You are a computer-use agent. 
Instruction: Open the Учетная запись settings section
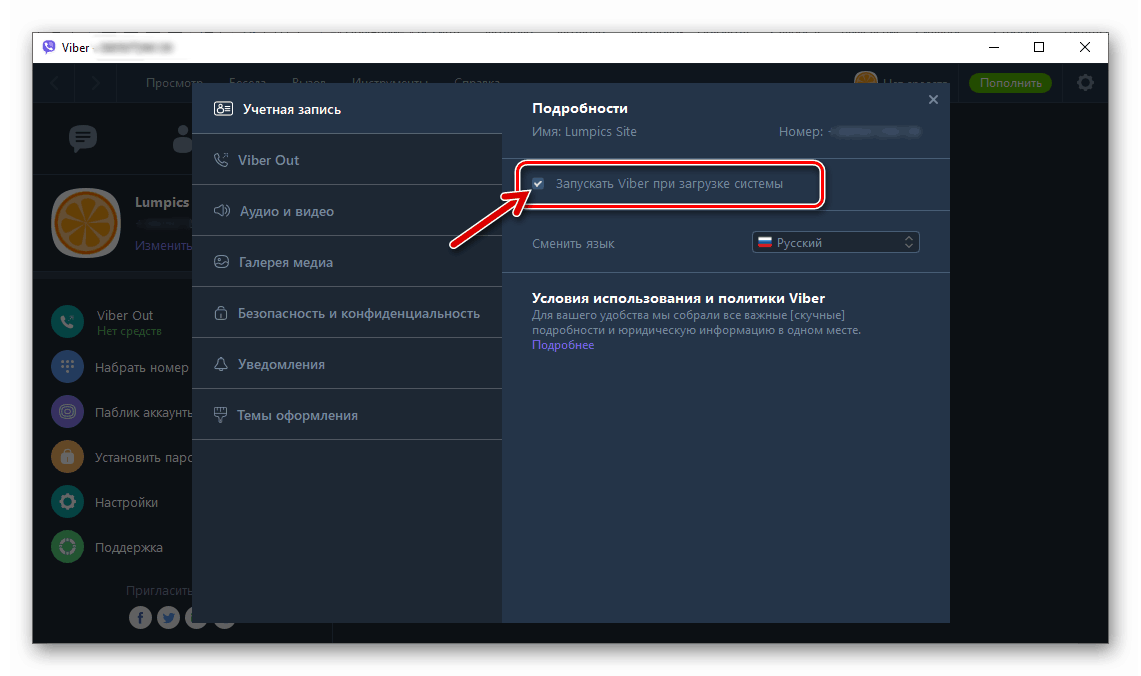point(347,109)
